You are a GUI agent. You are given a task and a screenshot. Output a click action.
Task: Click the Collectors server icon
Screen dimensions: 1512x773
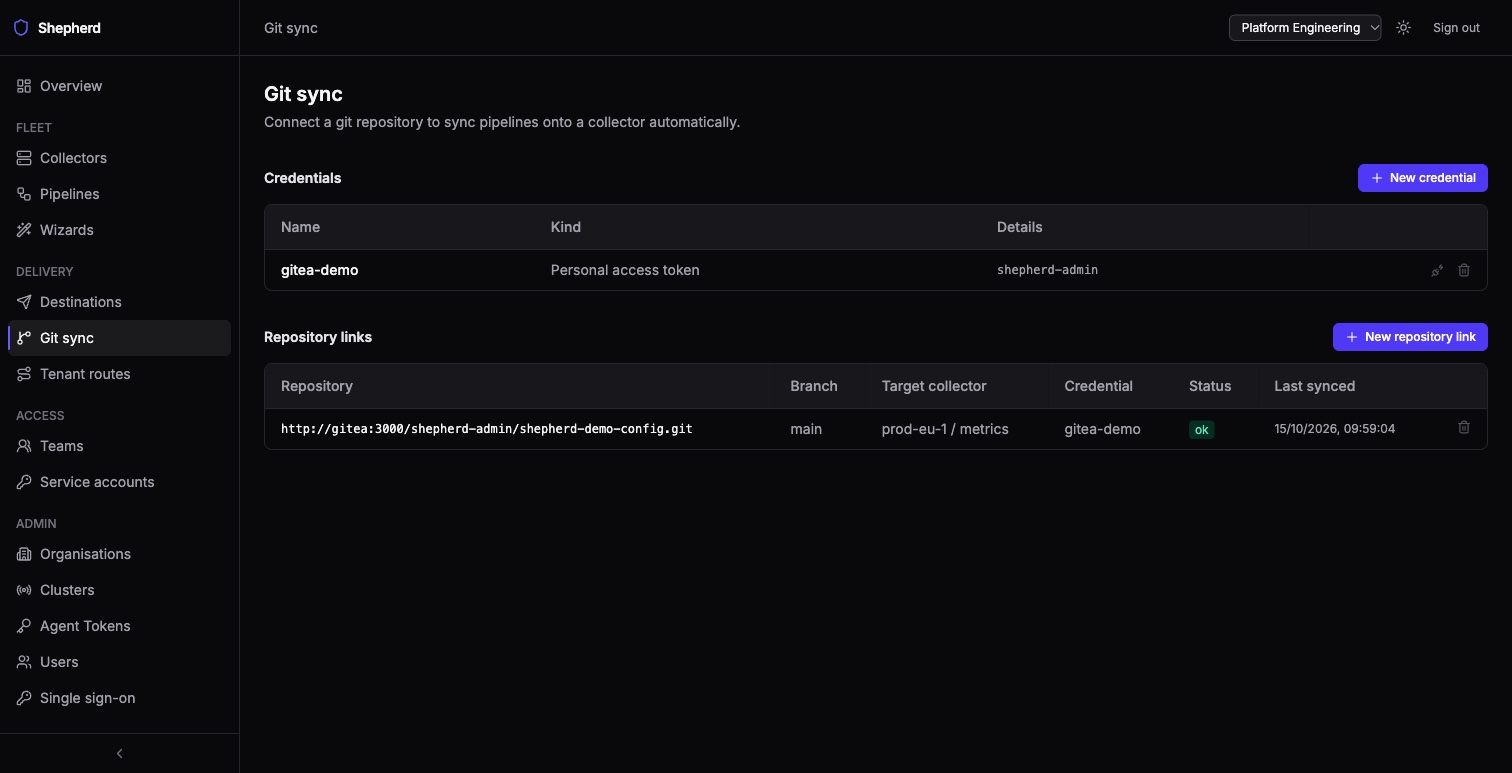pos(24,158)
